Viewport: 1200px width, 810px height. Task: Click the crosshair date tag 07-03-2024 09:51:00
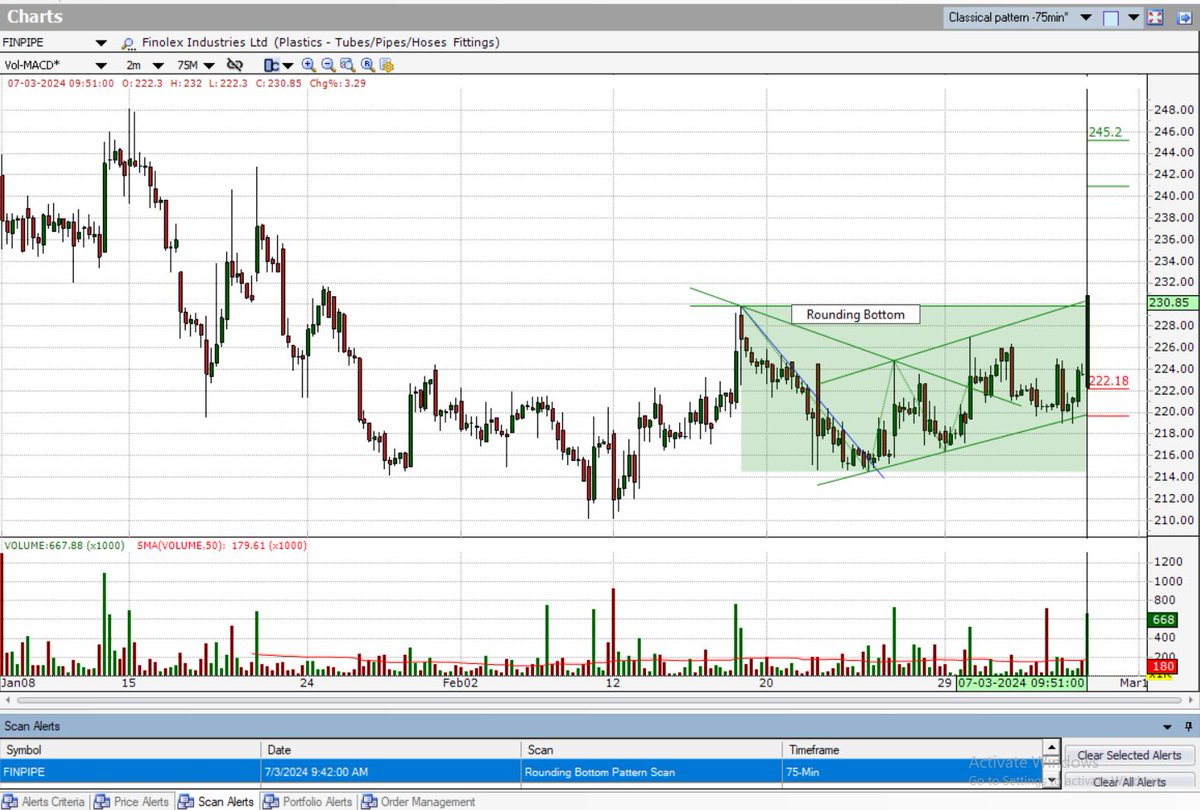point(1020,682)
